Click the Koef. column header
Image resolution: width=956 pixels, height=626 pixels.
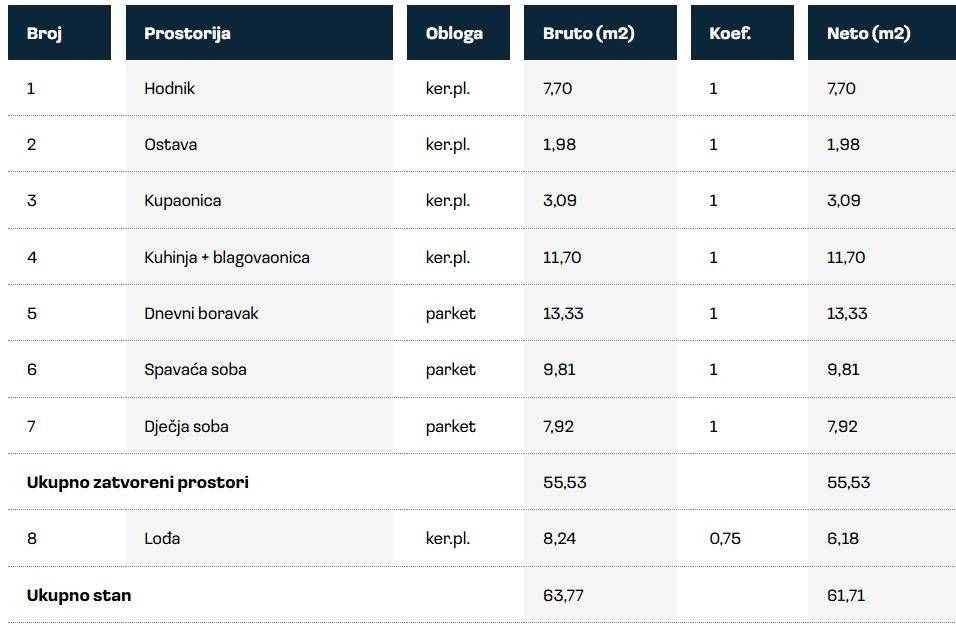point(730,33)
